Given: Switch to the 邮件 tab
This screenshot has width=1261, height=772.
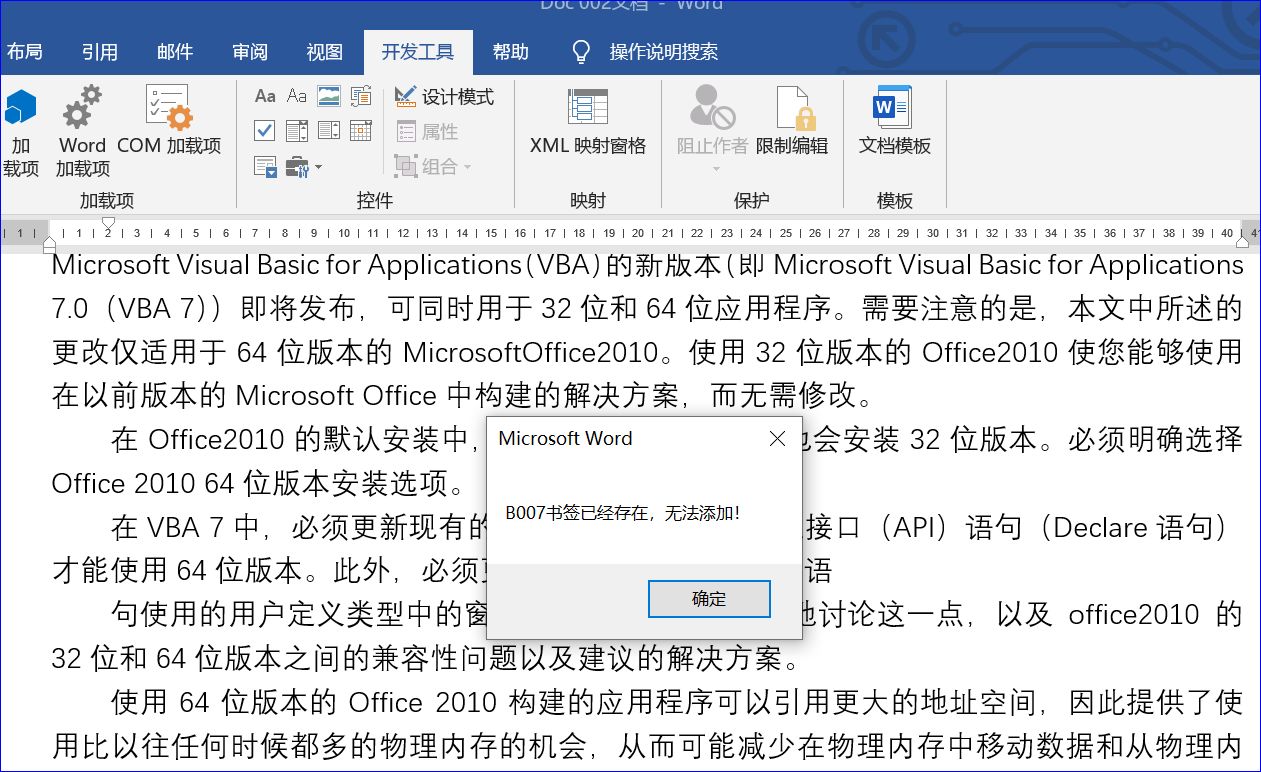Looking at the screenshot, I should point(175,52).
